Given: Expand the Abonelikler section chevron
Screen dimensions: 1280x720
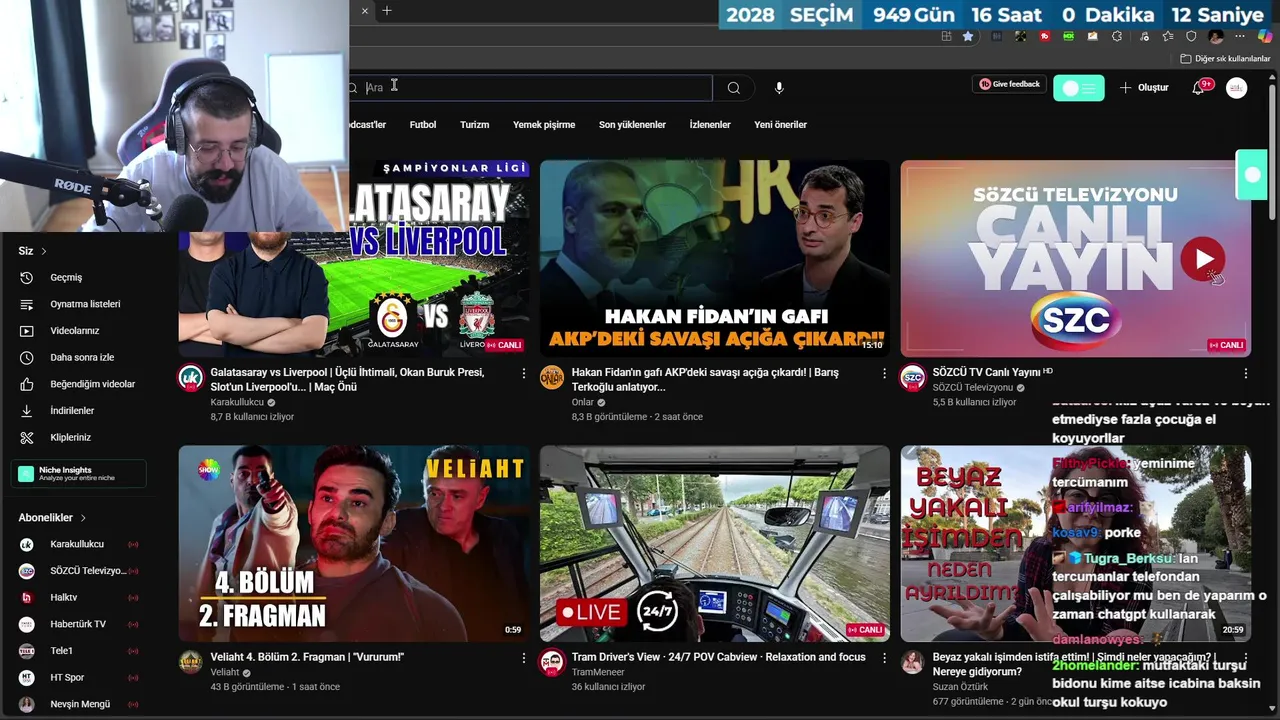Looking at the screenshot, I should 83,518.
